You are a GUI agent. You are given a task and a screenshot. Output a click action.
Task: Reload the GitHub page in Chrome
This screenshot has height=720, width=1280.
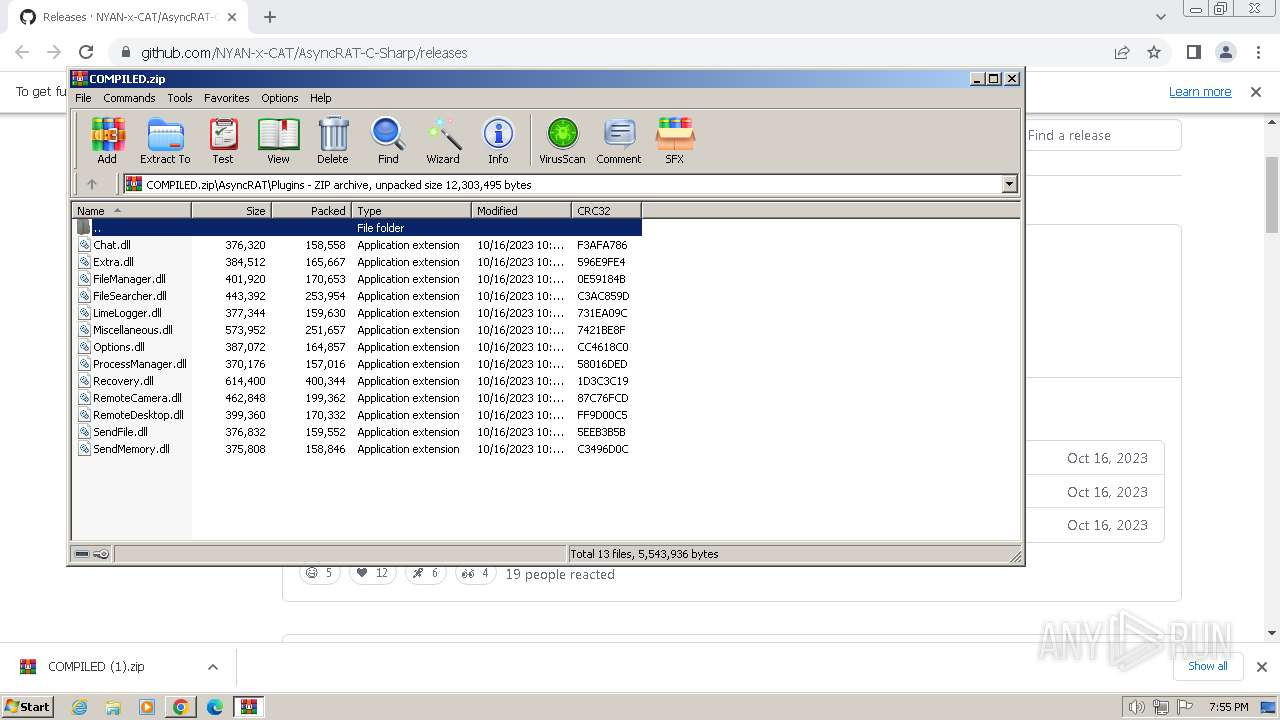point(86,52)
